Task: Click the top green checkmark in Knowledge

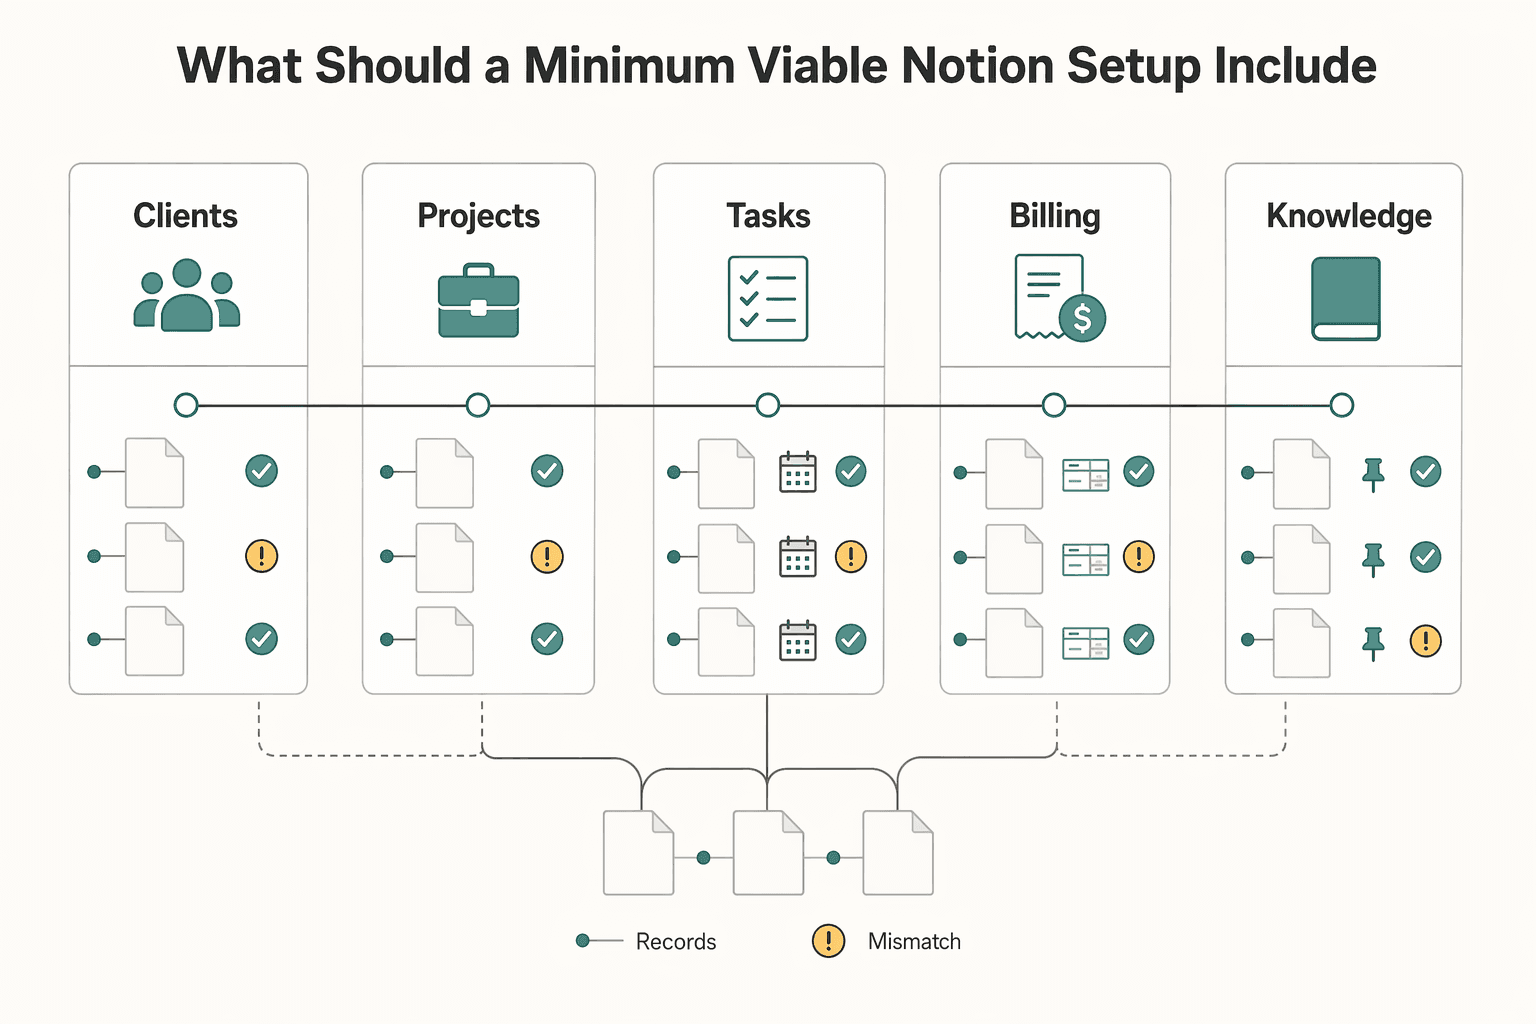Action: pyautogui.click(x=1426, y=471)
